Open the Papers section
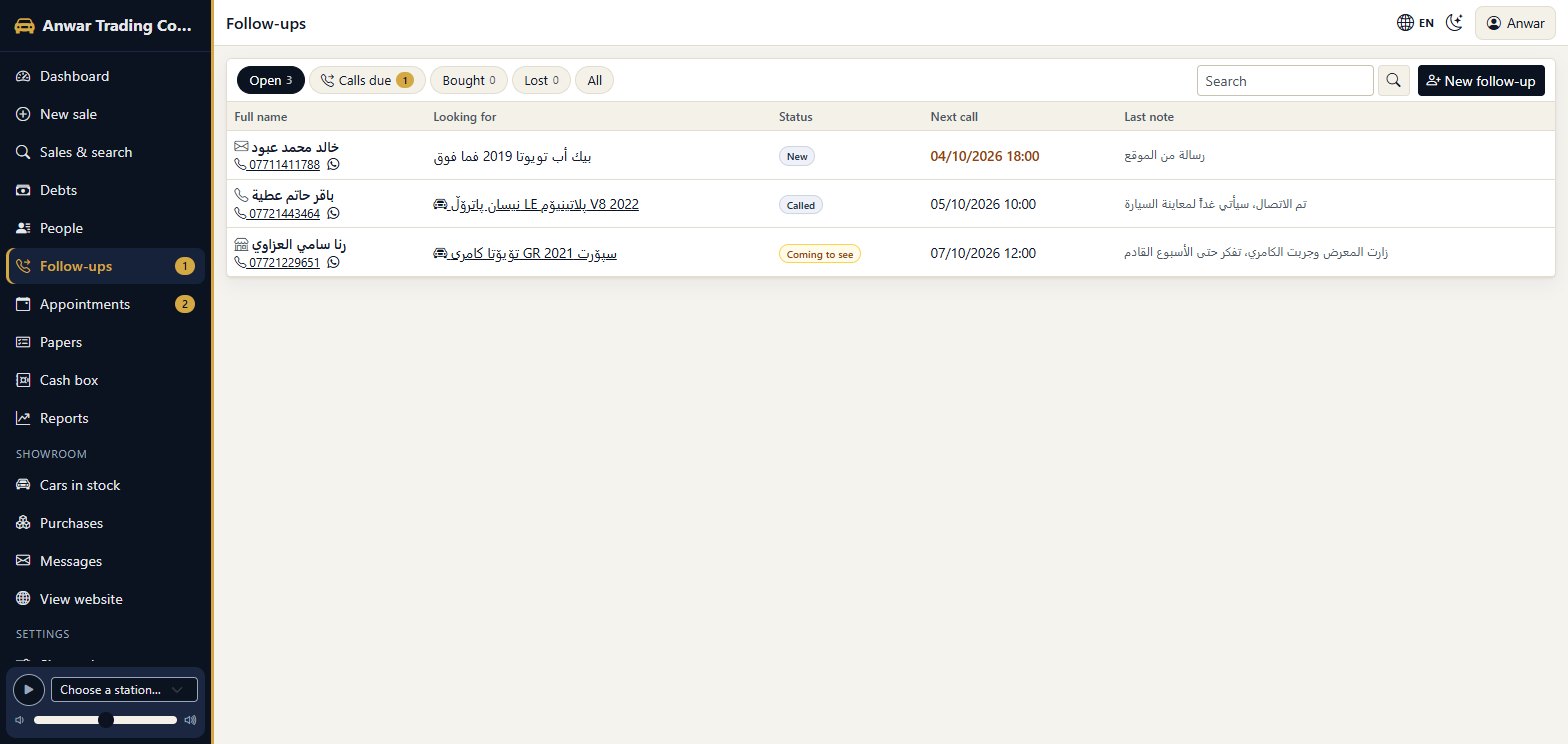 [106, 342]
